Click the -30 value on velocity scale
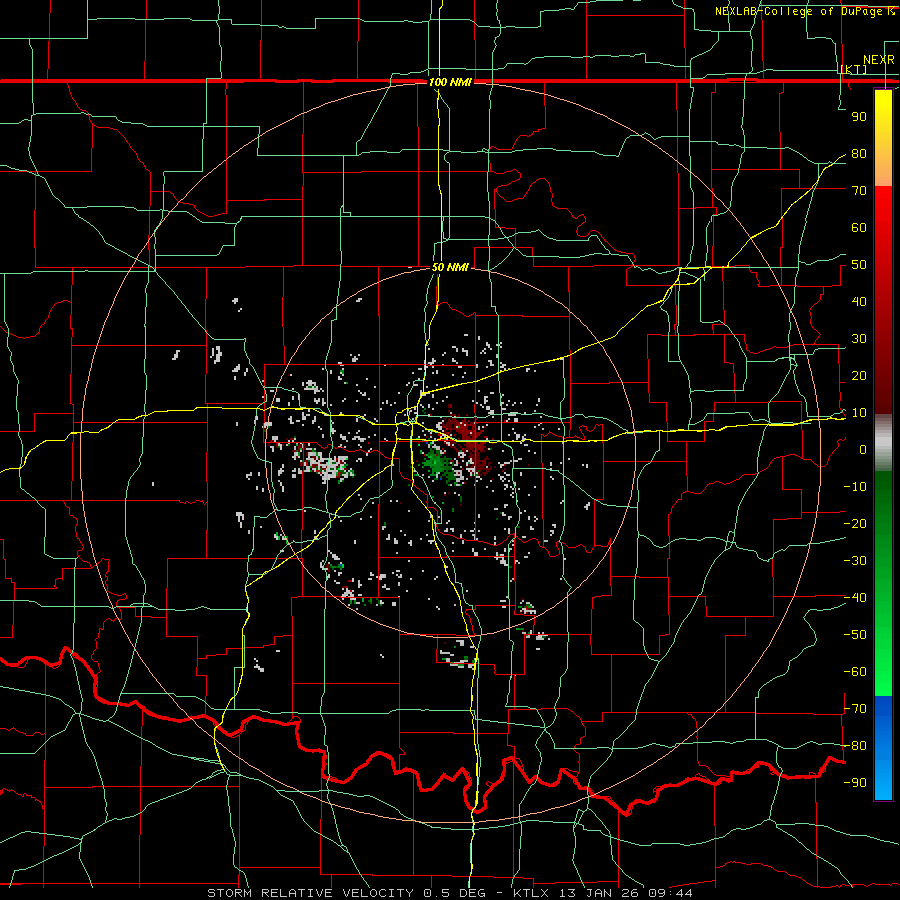Image resolution: width=900 pixels, height=900 pixels. click(855, 561)
